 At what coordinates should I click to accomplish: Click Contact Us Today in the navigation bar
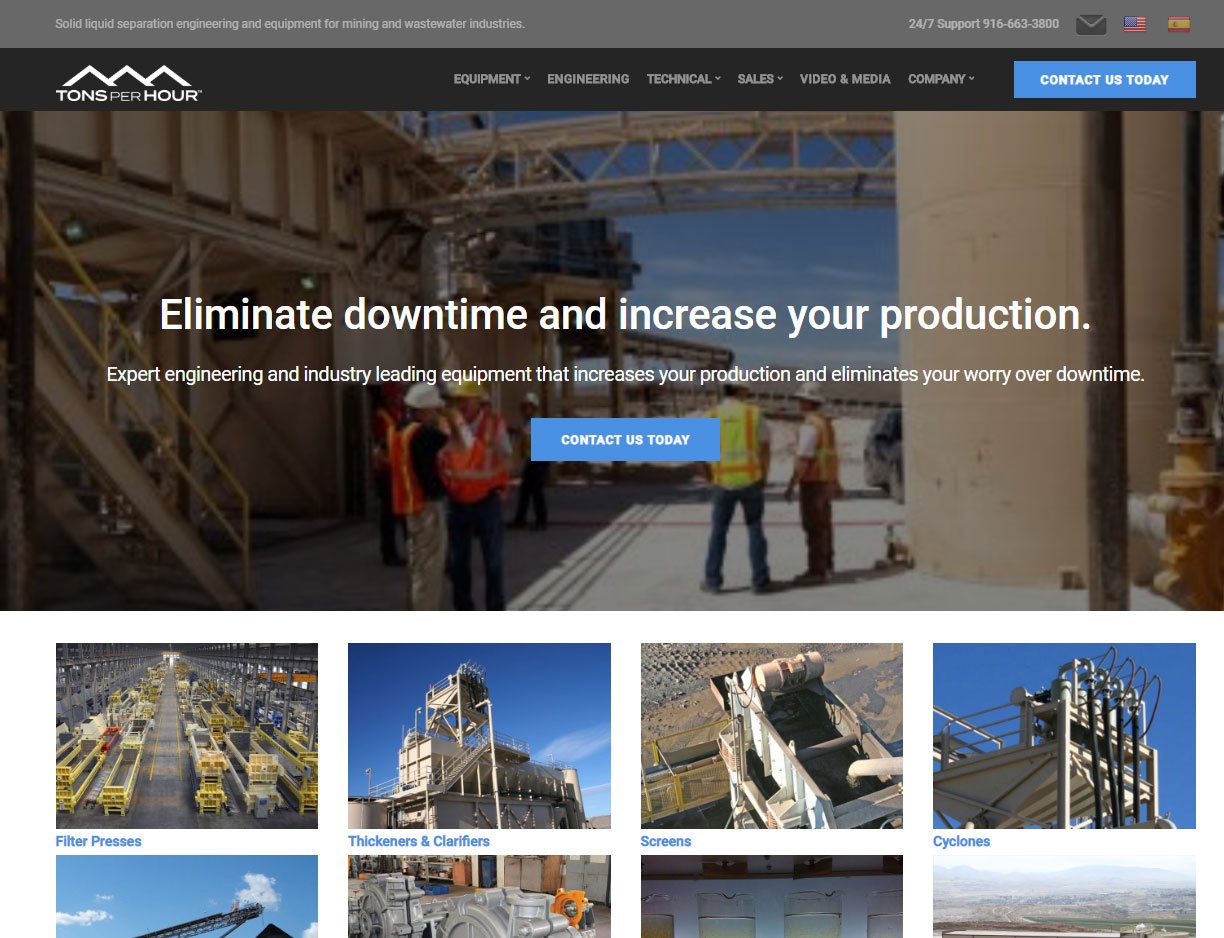1104,80
